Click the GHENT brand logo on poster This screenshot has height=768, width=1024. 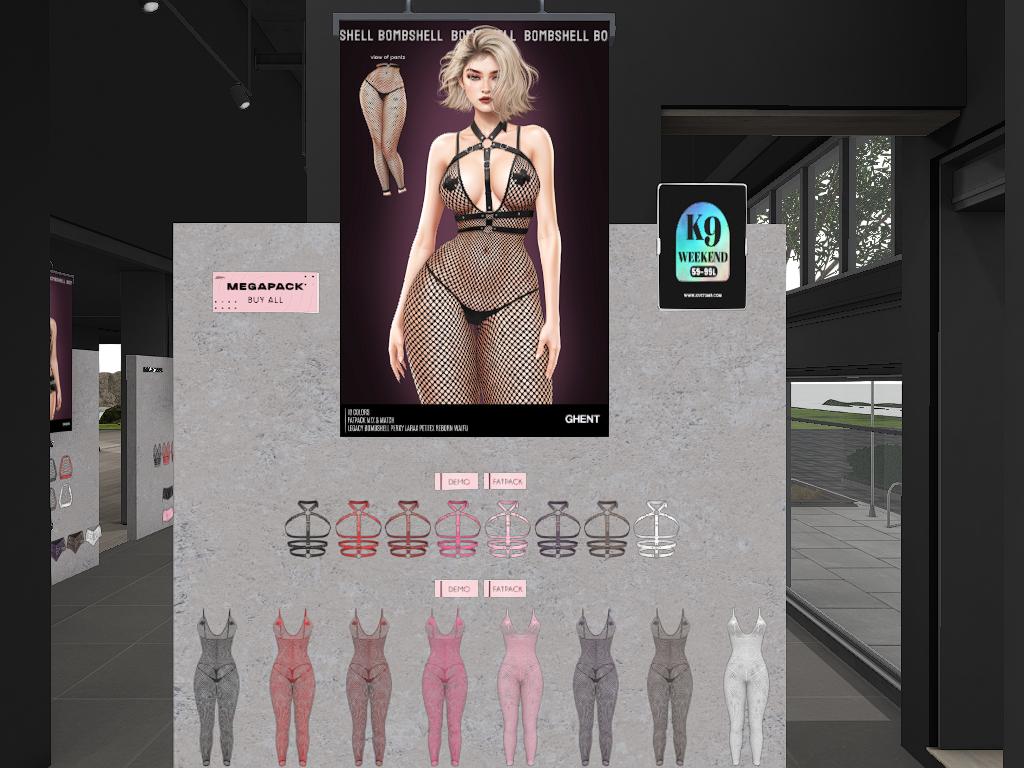coord(582,419)
